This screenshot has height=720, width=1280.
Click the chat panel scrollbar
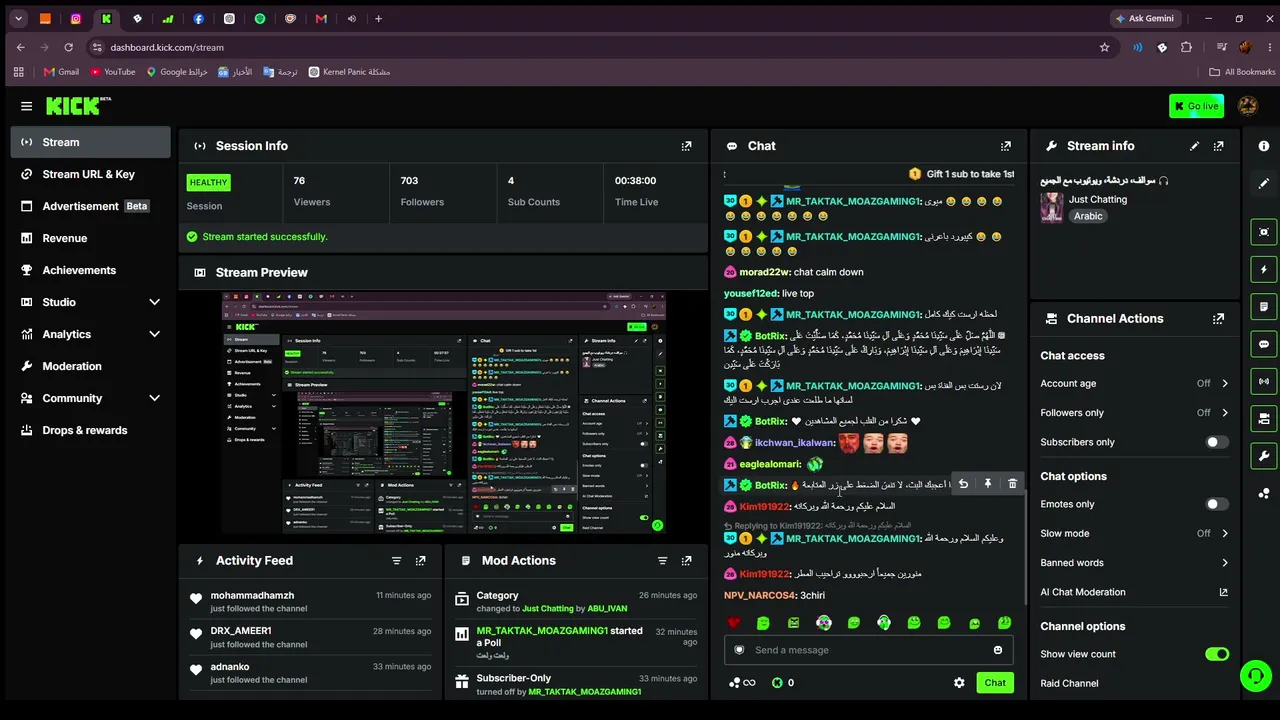pos(1024,549)
